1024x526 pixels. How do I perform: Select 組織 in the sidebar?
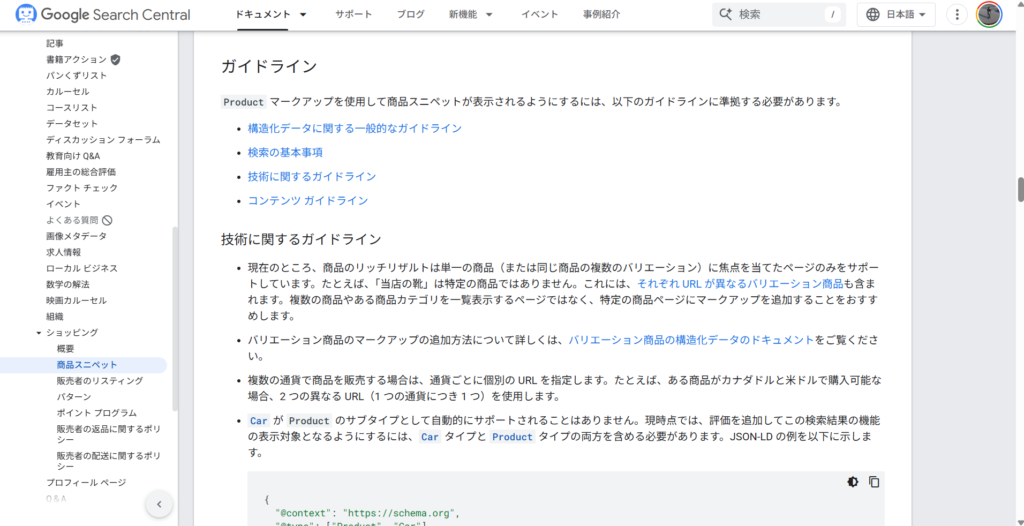pos(55,316)
